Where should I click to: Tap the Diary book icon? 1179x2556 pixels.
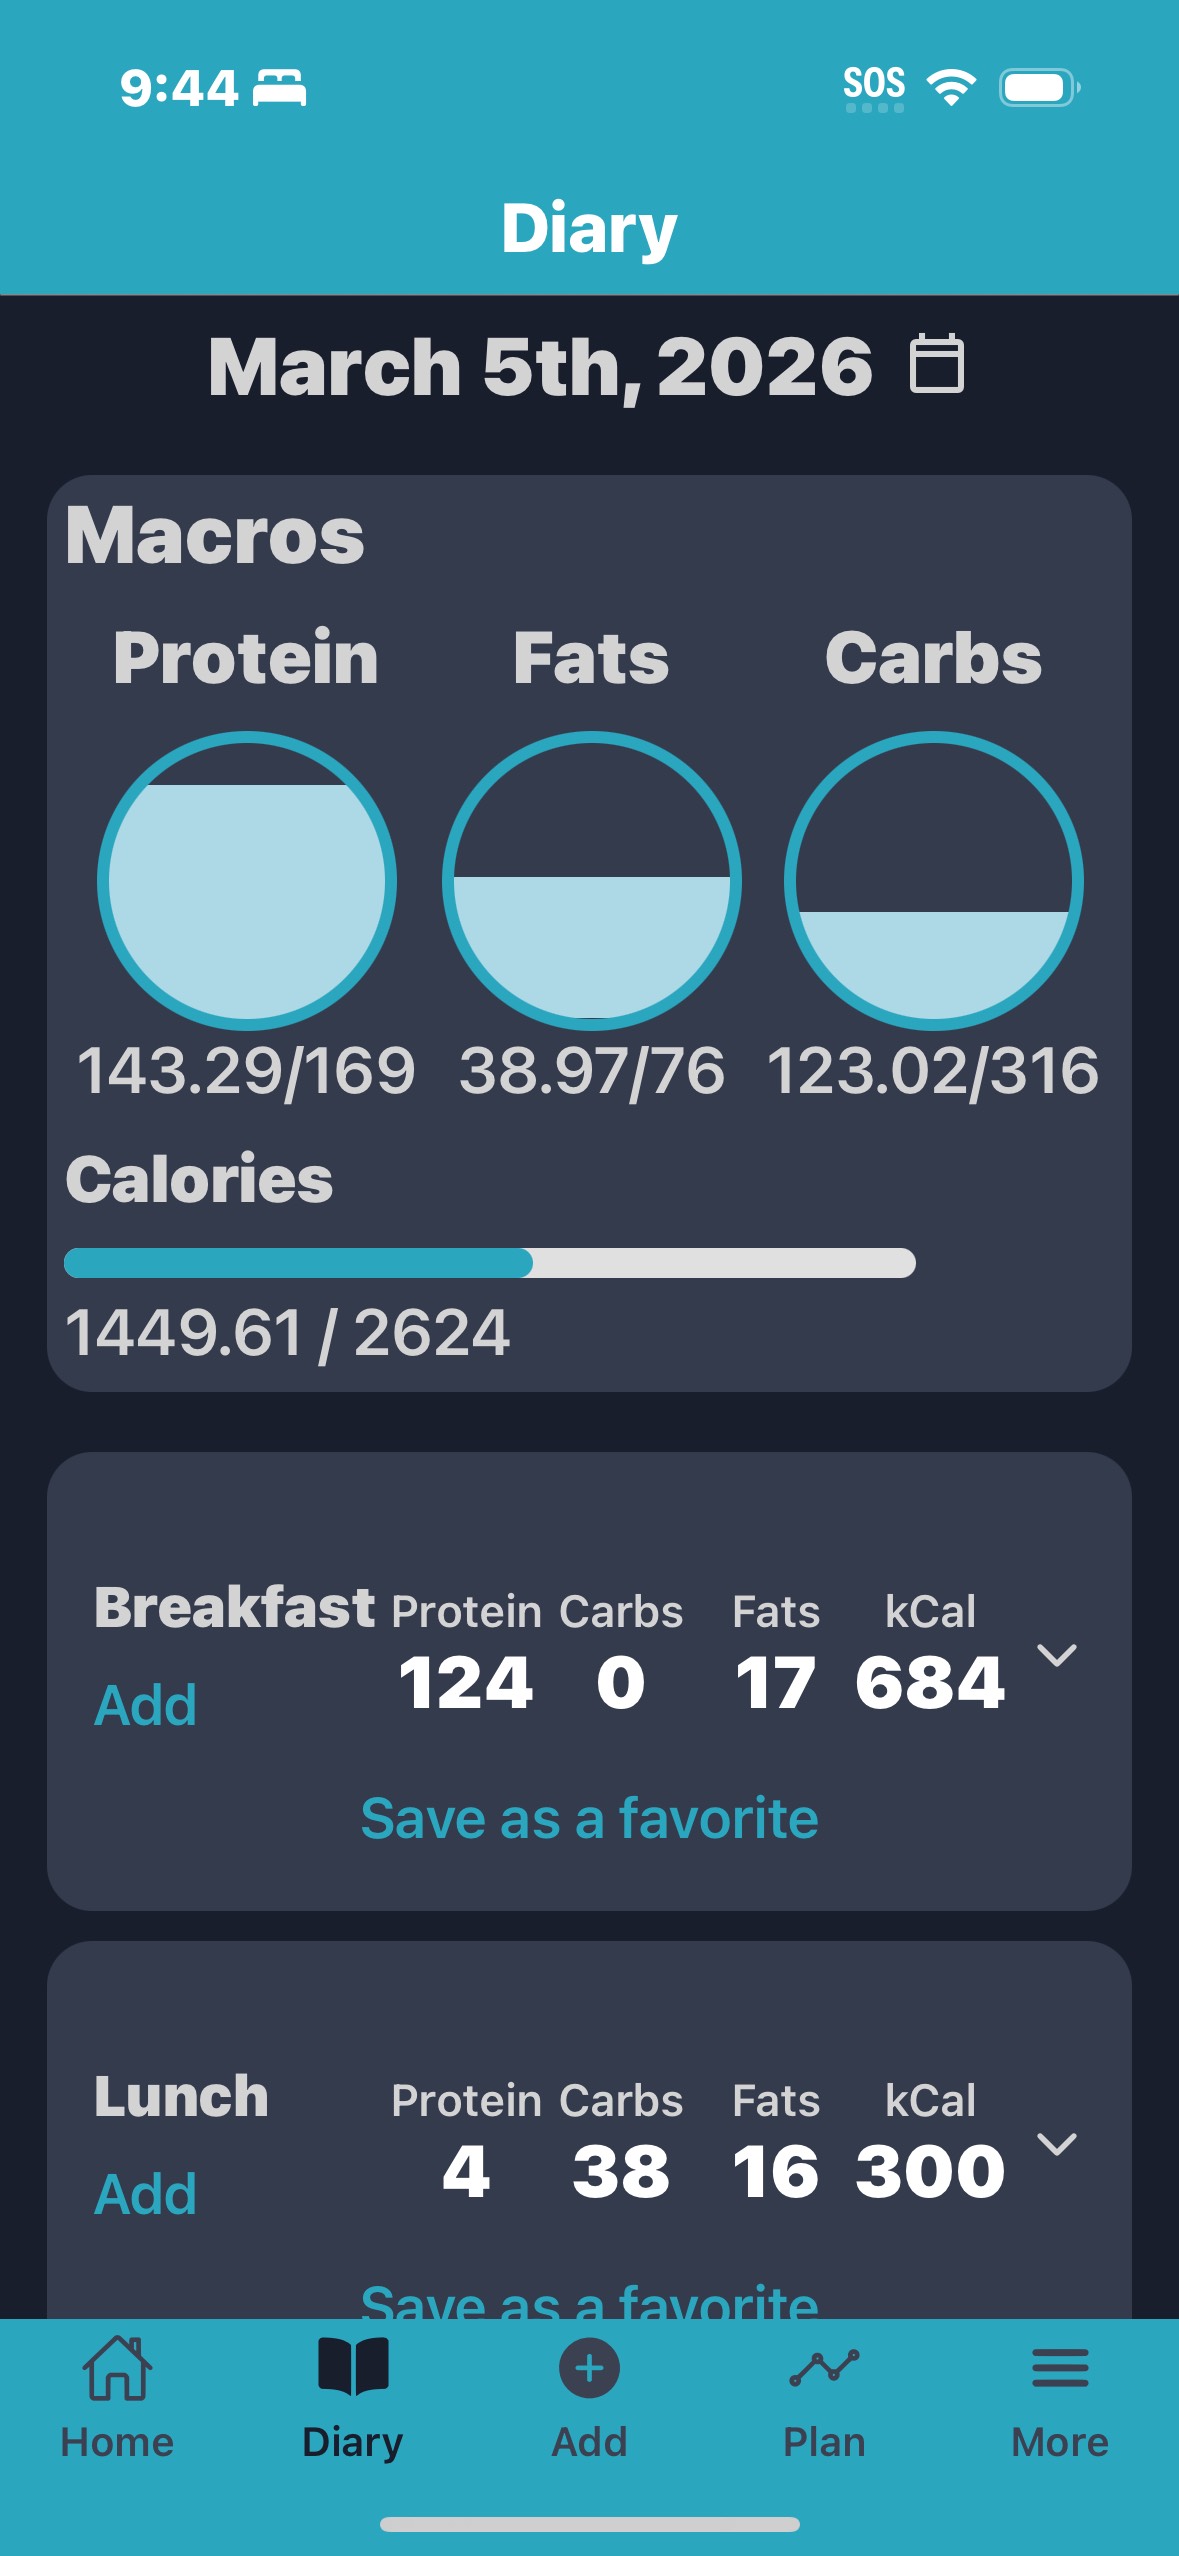pos(352,2366)
